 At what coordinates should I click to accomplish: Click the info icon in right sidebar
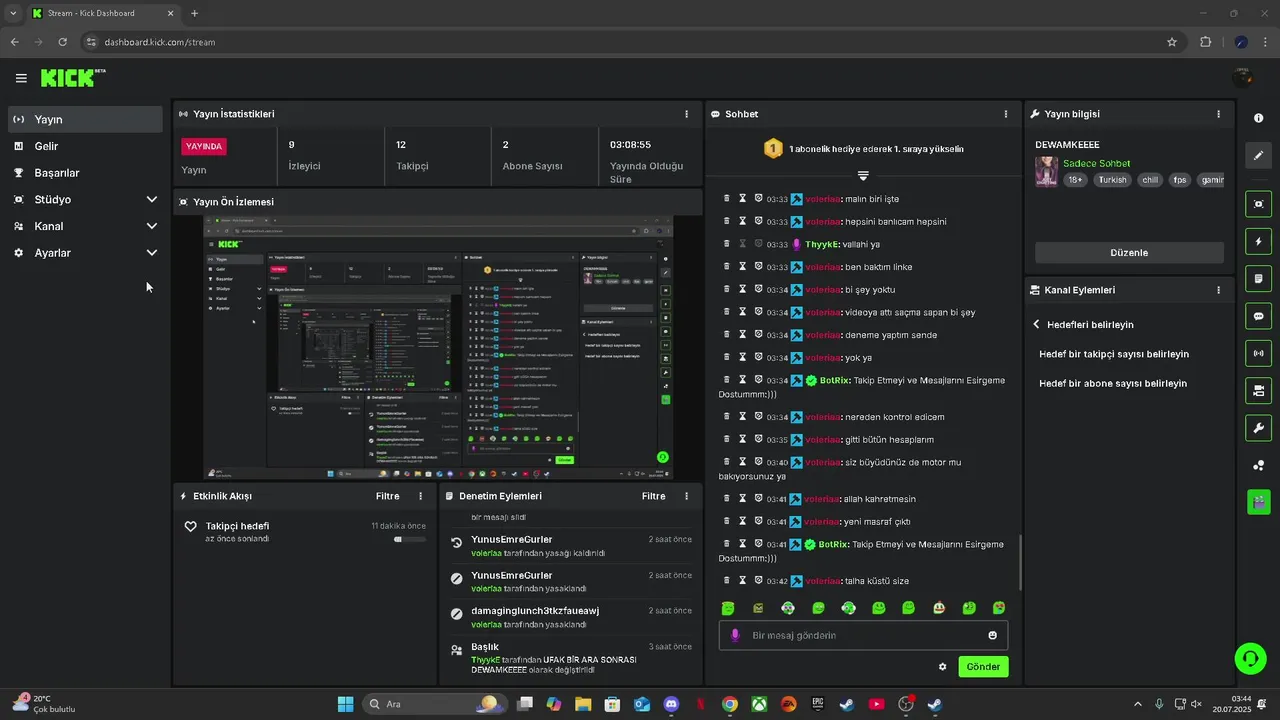(1258, 118)
